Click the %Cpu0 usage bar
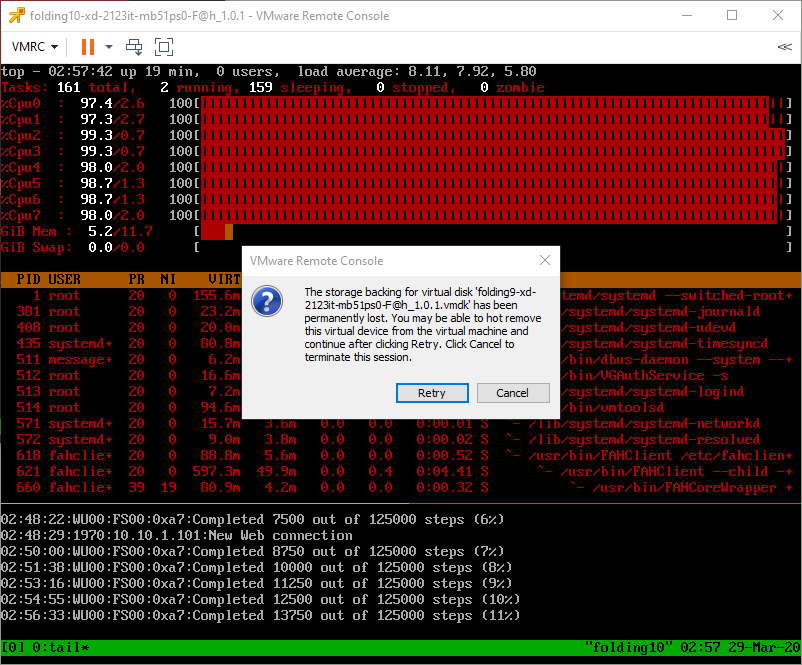802x665 pixels. [x=492, y=104]
